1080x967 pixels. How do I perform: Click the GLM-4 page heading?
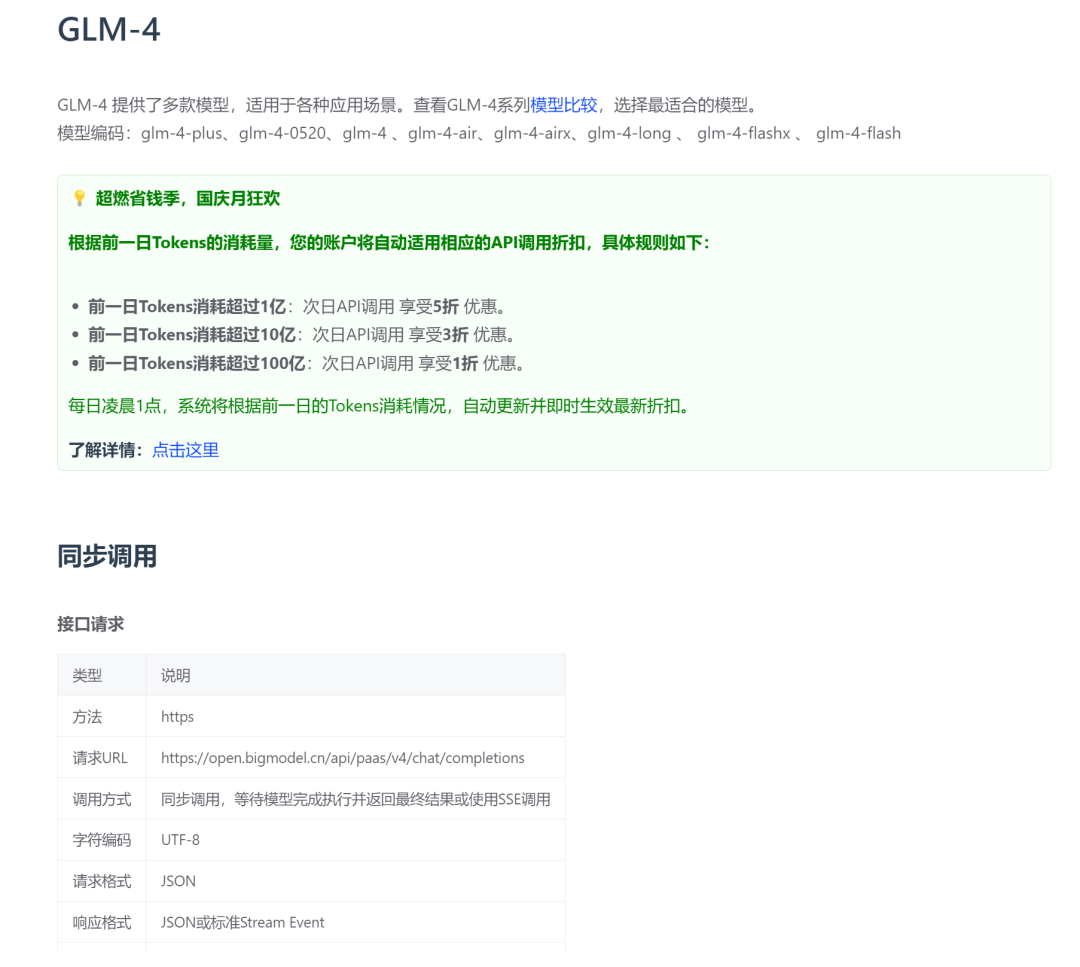(109, 30)
